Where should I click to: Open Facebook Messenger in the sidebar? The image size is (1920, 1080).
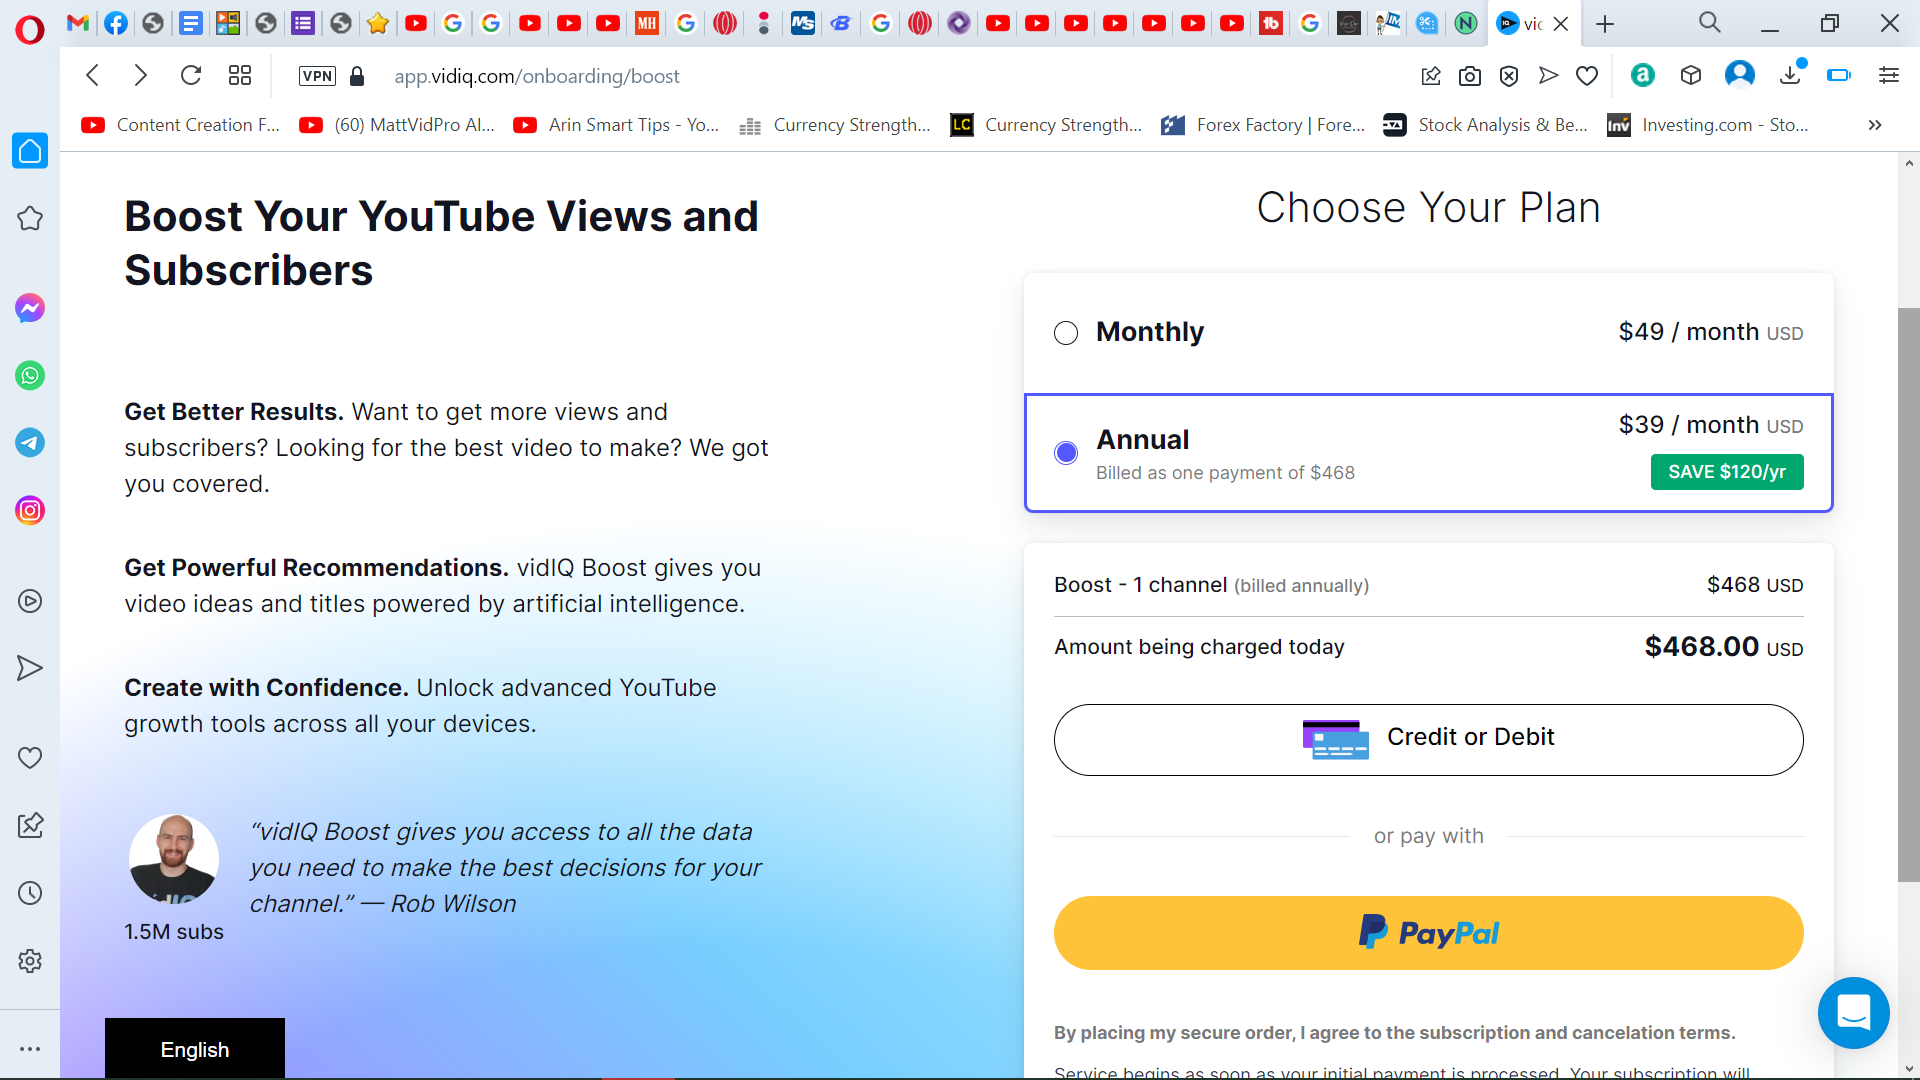(x=30, y=308)
